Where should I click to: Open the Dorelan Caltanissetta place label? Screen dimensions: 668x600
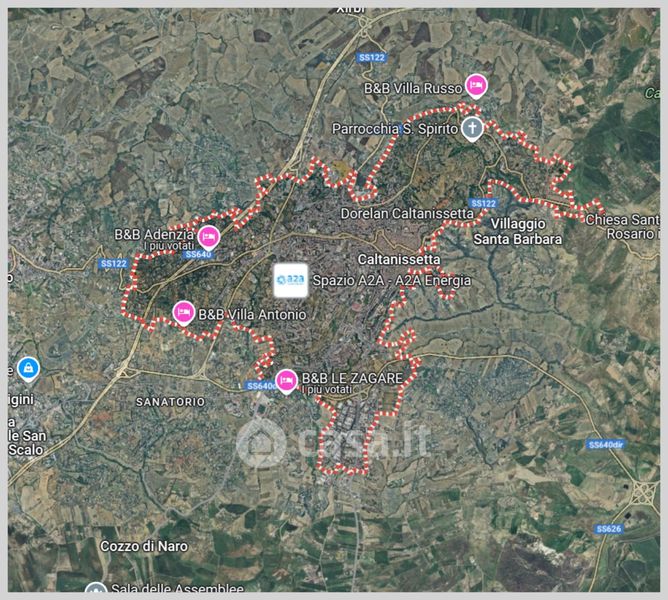click(x=407, y=213)
